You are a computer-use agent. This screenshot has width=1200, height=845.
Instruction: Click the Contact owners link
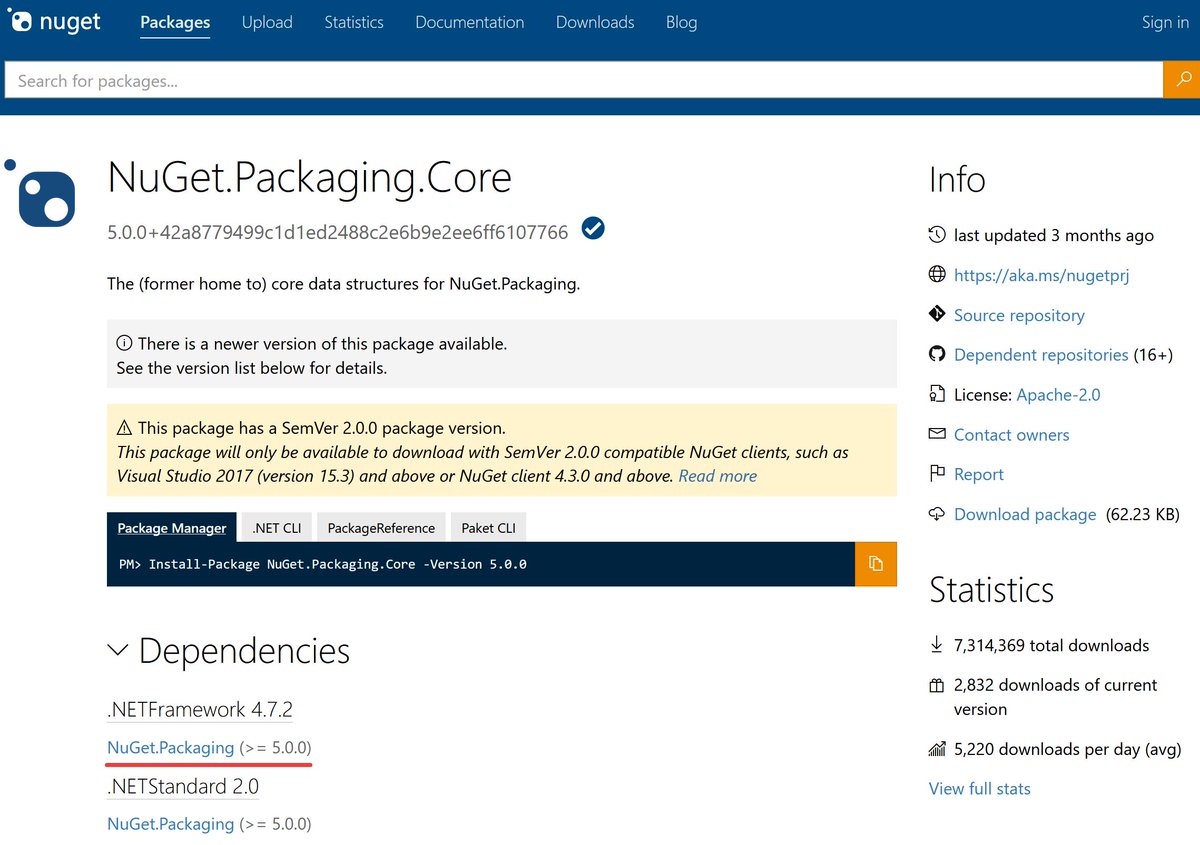[x=1012, y=435]
